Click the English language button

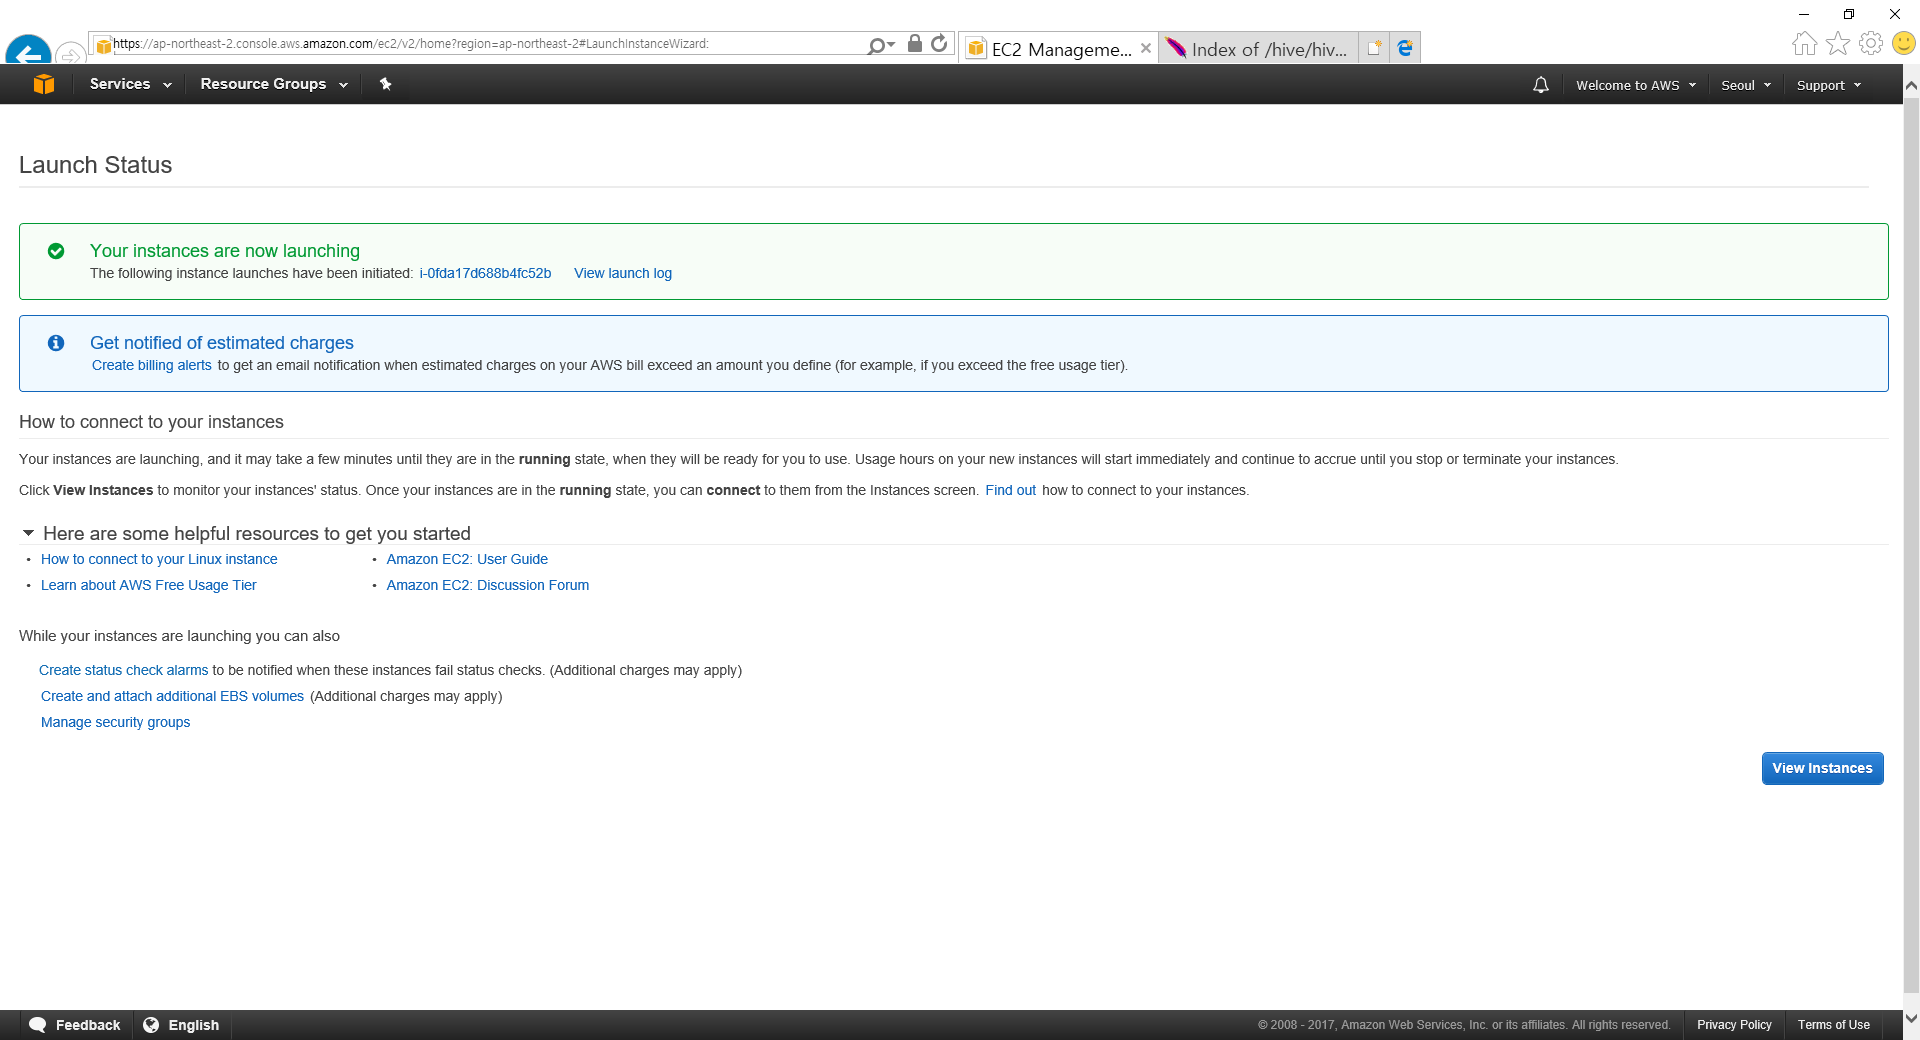182,1025
